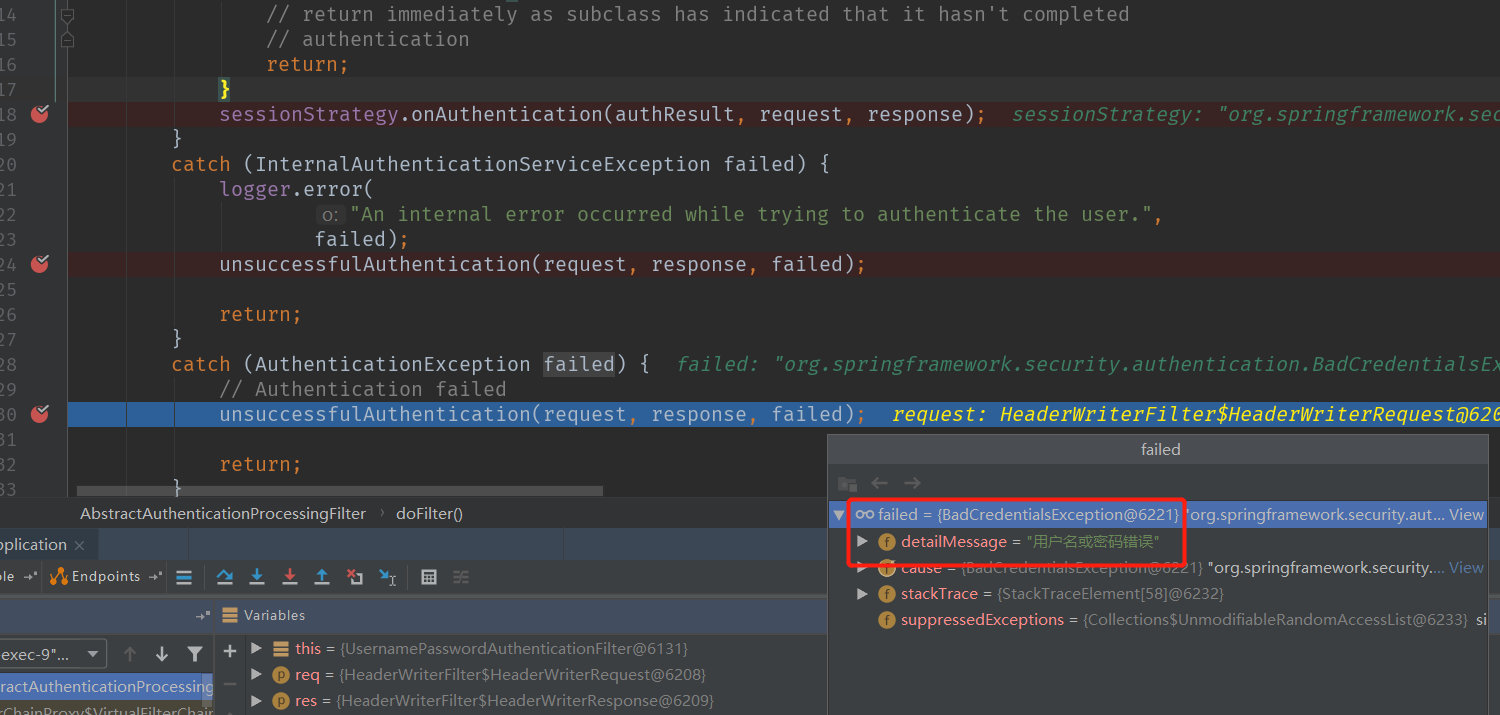Click the restore layout icon beside Variables header

click(x=203, y=616)
